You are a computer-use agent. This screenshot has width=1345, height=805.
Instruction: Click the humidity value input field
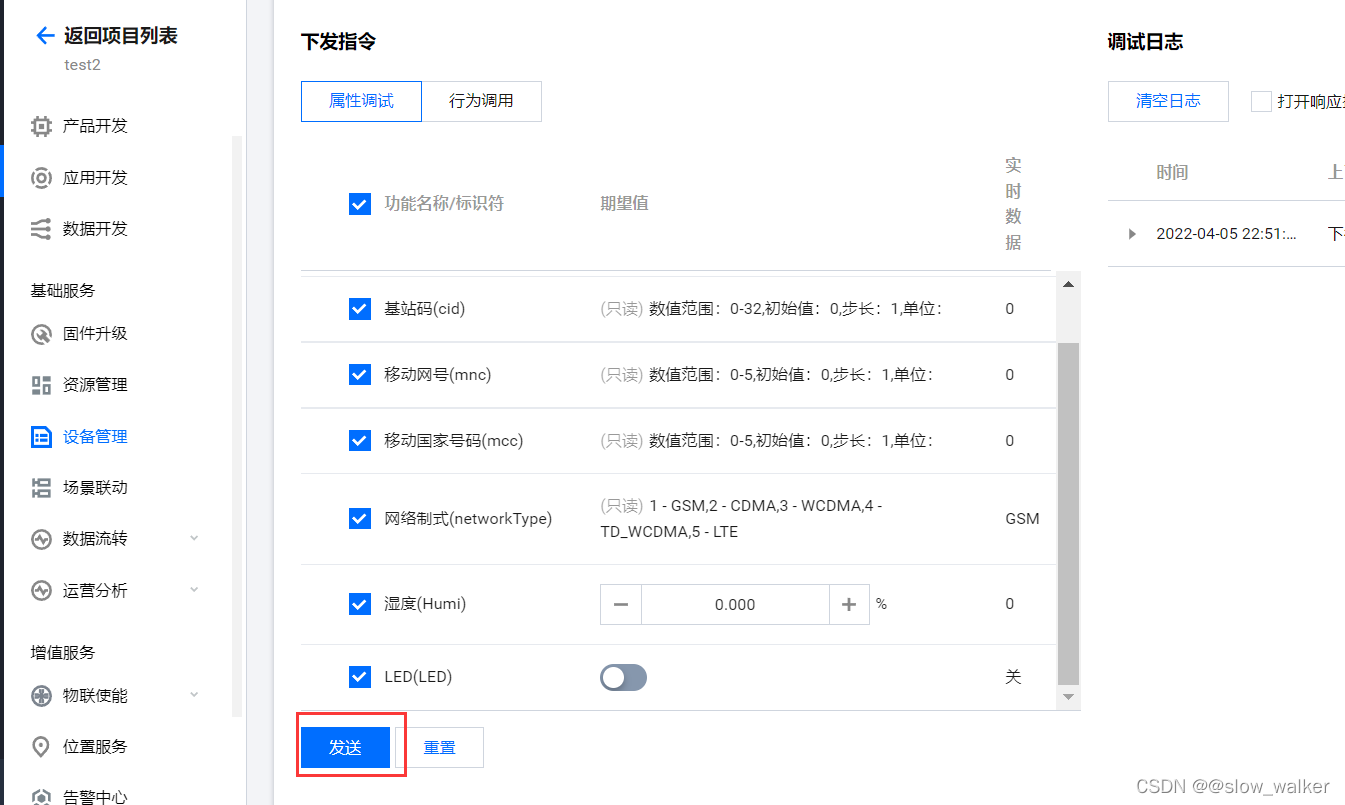coord(735,605)
